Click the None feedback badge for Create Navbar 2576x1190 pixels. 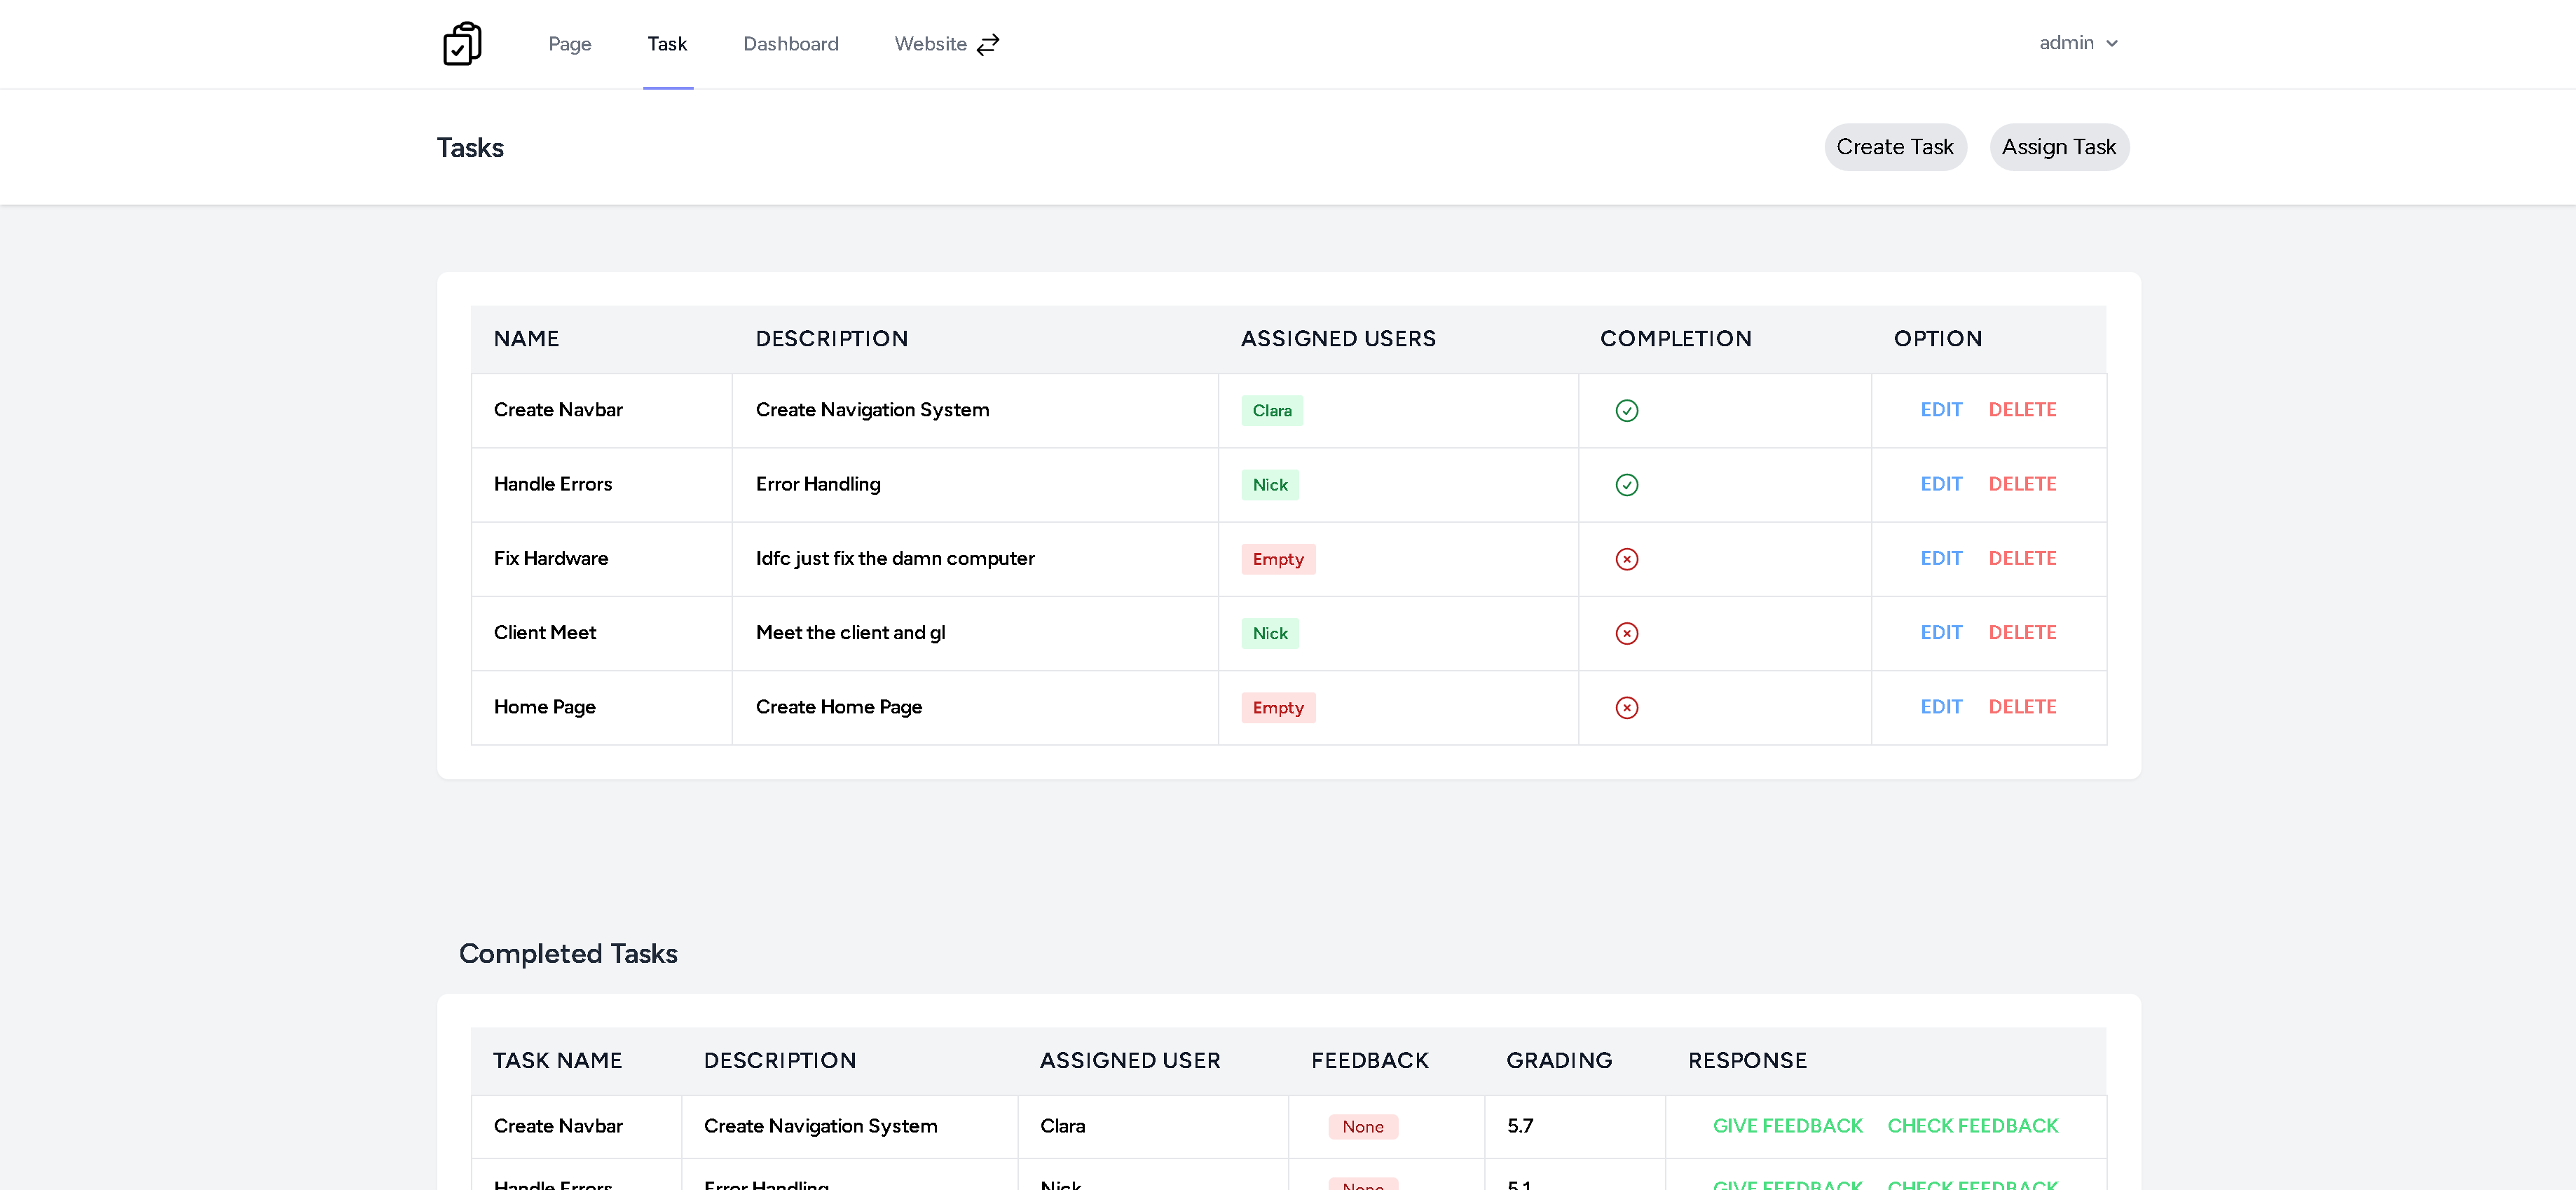(1362, 1126)
